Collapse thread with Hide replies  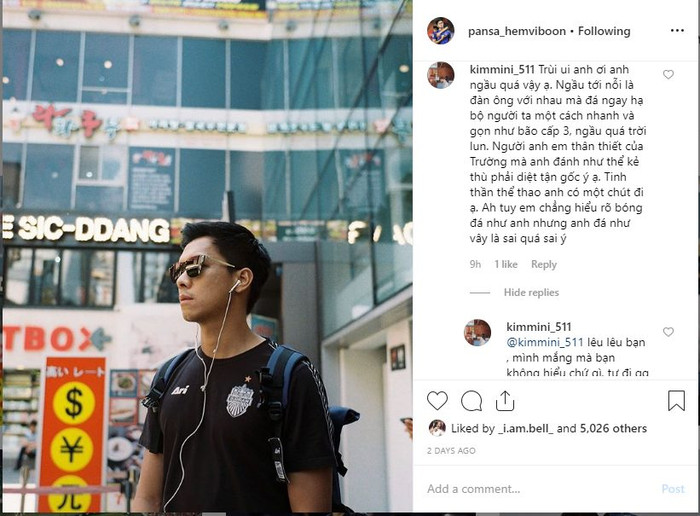pos(531,292)
